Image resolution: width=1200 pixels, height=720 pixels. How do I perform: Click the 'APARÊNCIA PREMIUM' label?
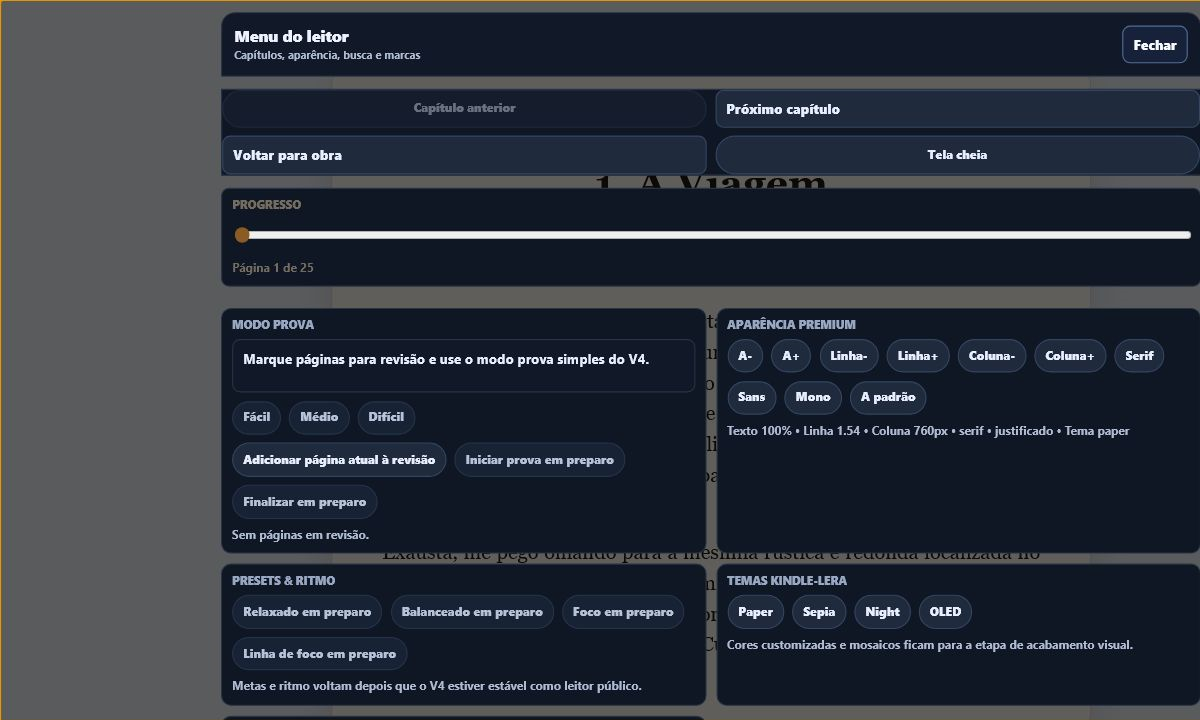(791, 325)
